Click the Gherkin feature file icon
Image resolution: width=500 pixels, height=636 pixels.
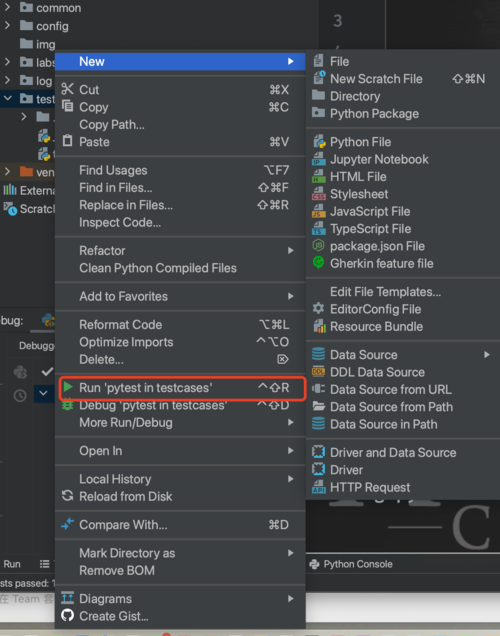[x=319, y=263]
